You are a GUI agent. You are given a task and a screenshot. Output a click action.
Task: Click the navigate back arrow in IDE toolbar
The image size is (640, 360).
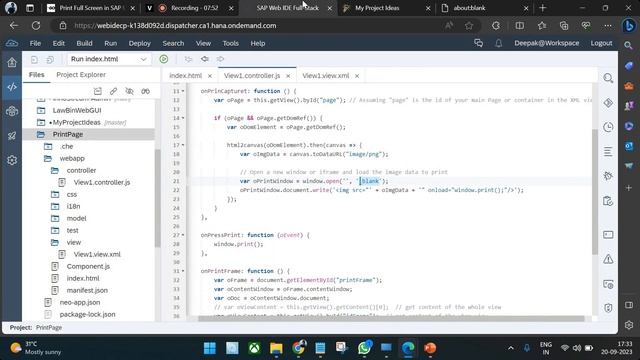click(204, 59)
